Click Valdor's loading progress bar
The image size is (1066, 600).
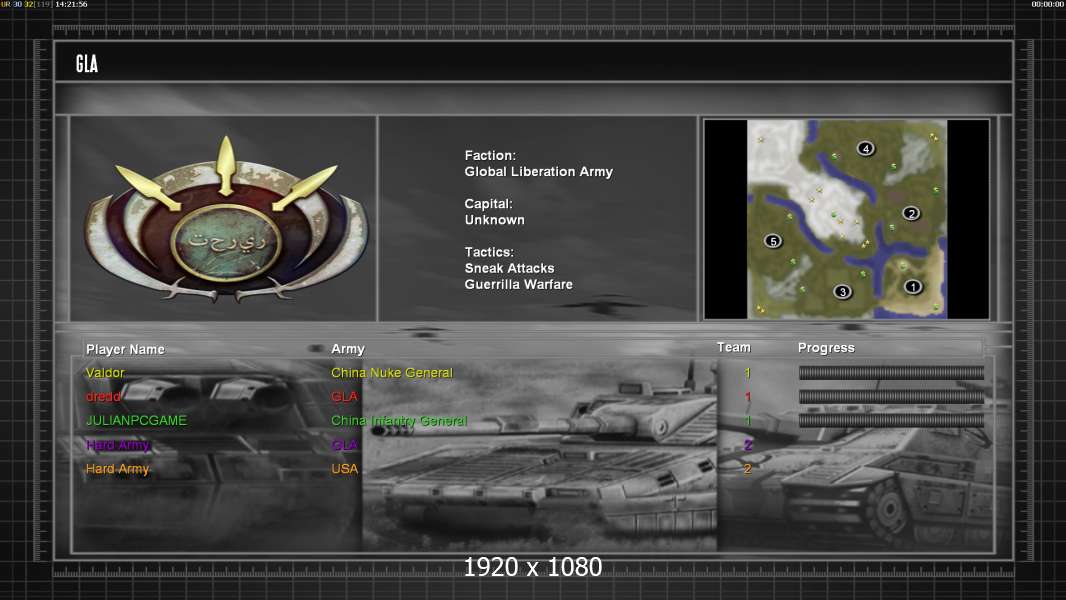click(x=891, y=372)
